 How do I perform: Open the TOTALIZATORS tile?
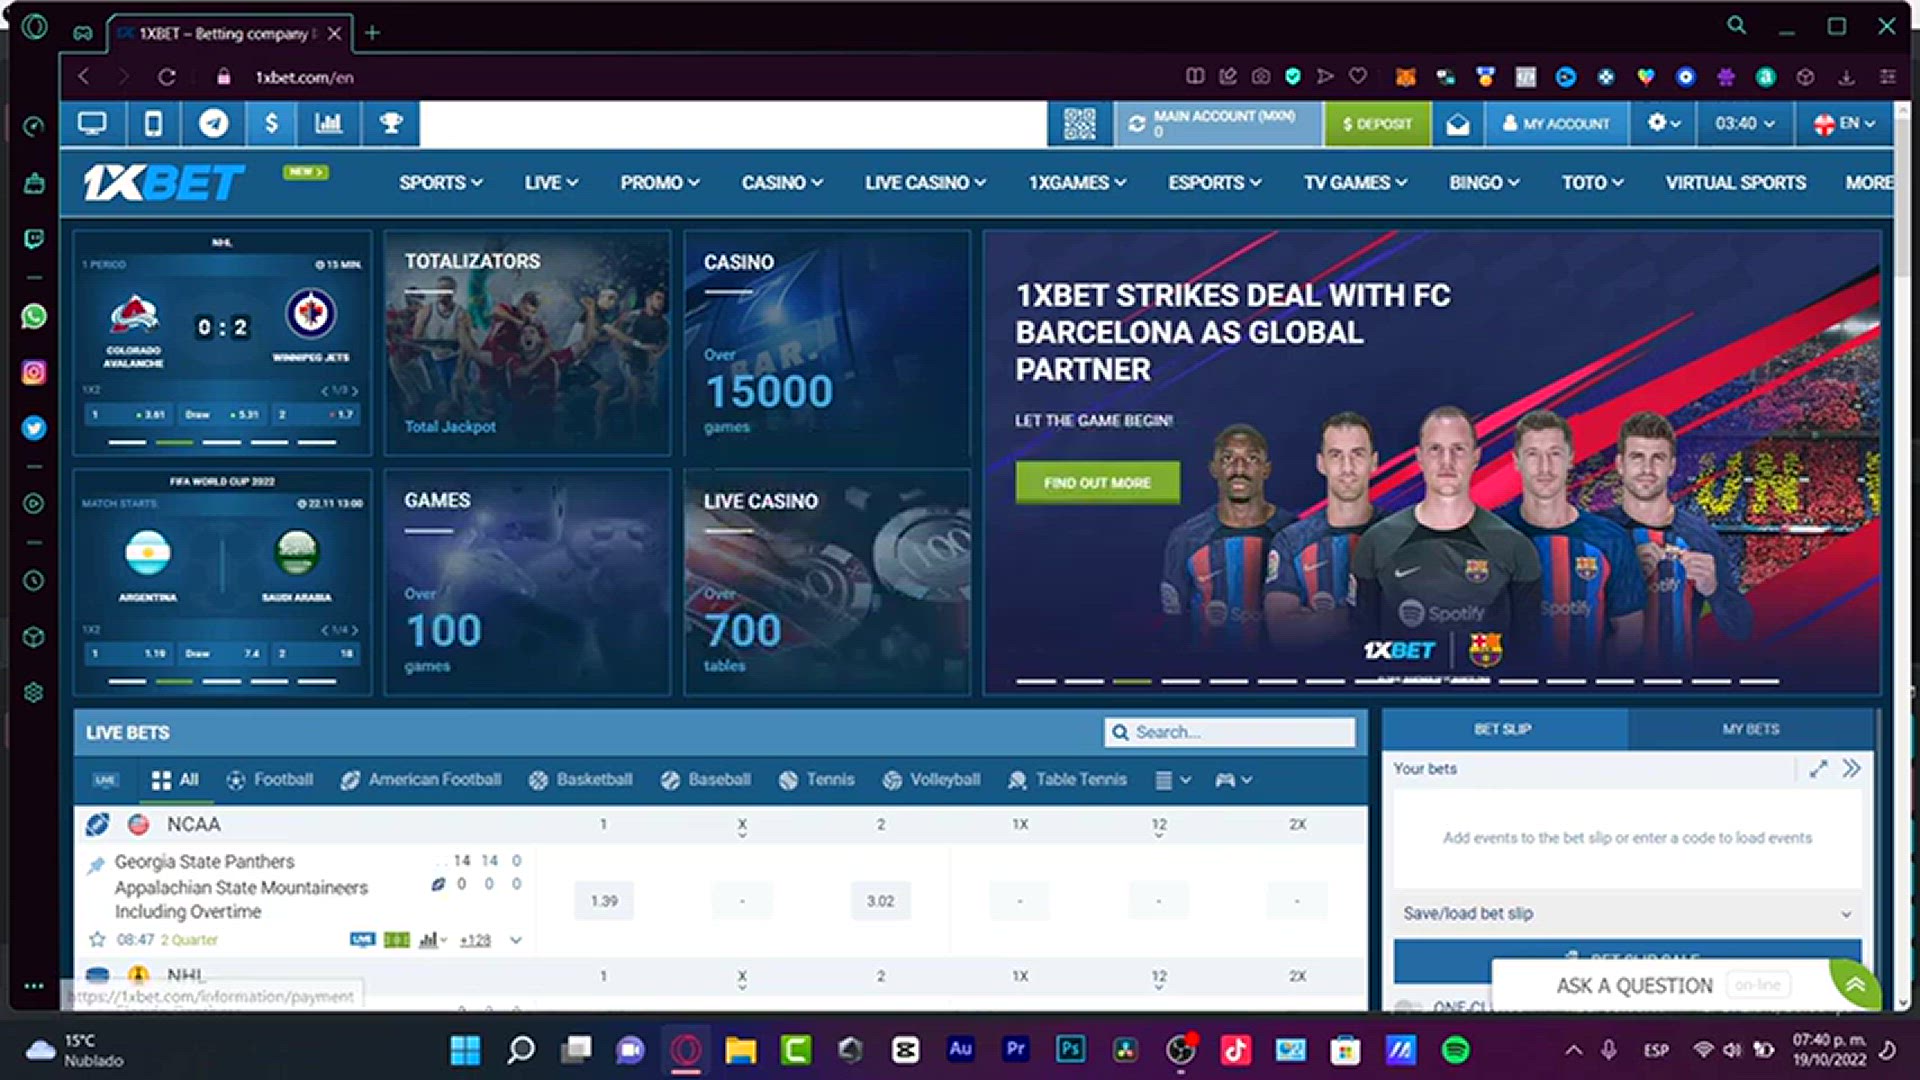(527, 343)
